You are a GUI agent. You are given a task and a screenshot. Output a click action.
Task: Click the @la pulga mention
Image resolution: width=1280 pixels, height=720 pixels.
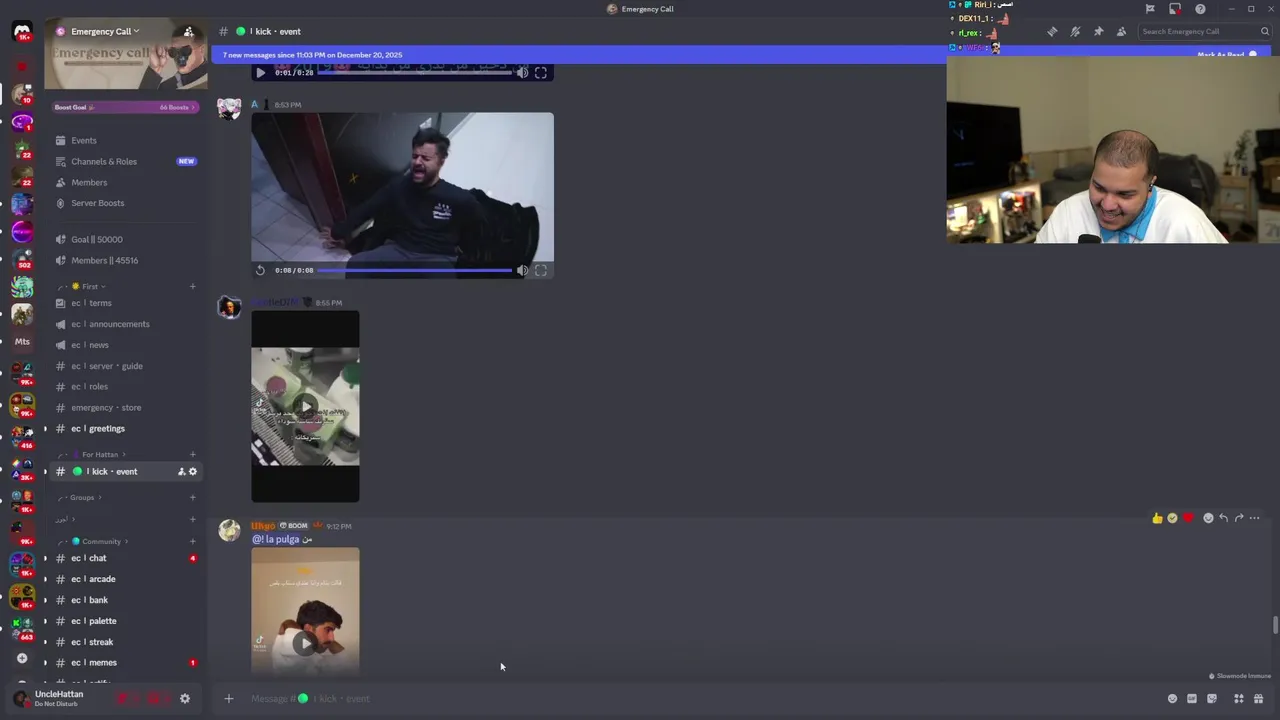pos(276,539)
